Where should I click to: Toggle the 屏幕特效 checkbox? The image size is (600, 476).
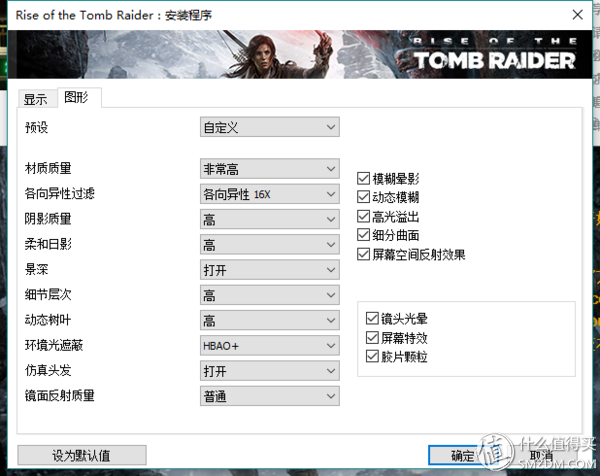pyautogui.click(x=372, y=337)
